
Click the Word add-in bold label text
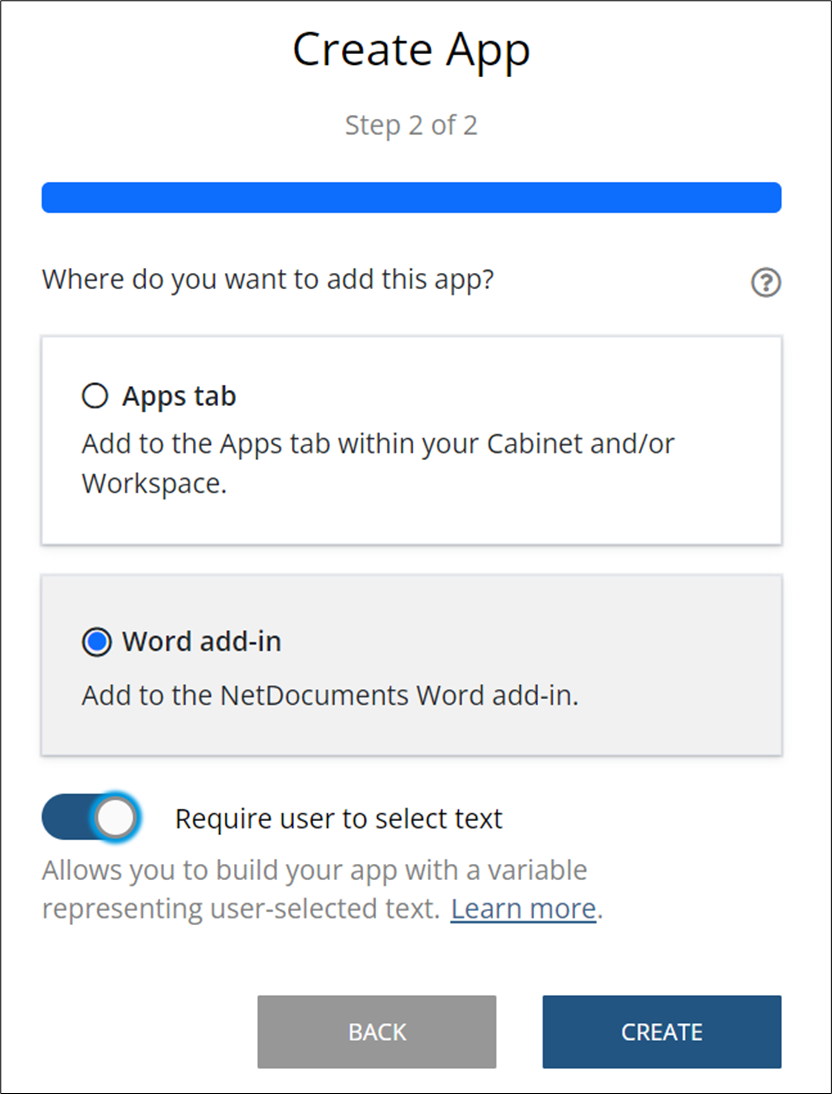200,642
